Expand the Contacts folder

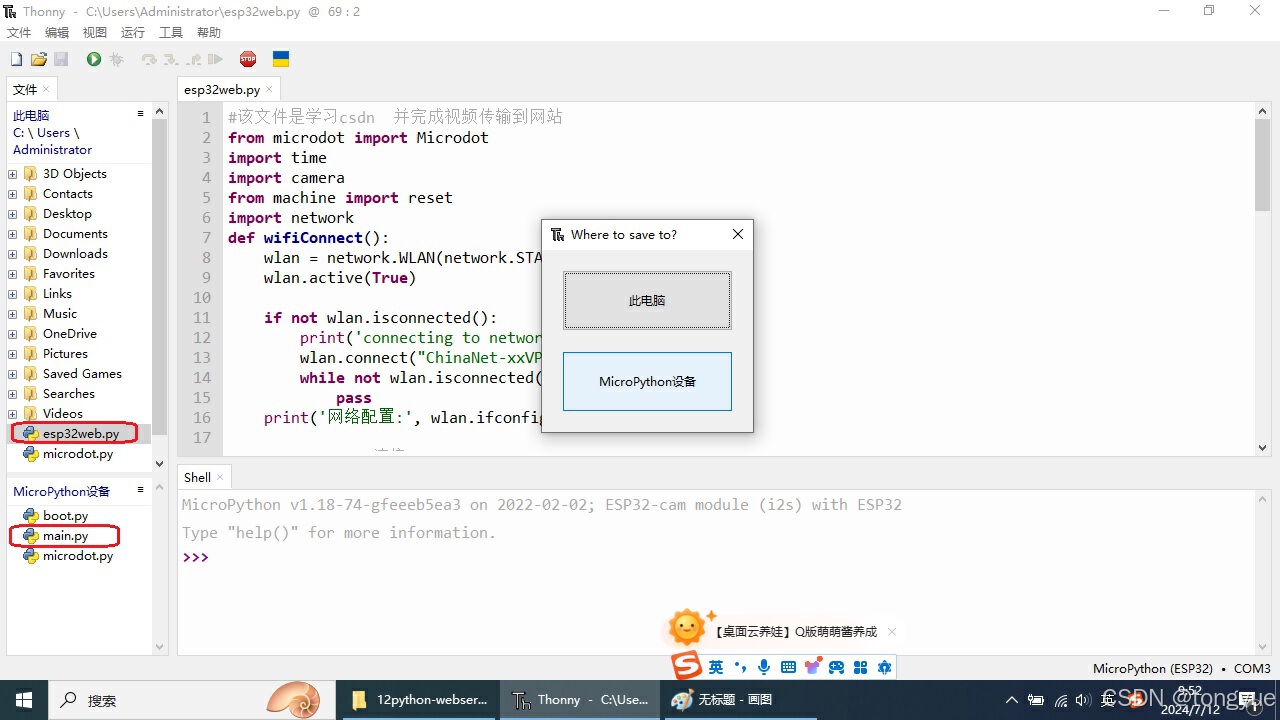pyautogui.click(x=13, y=194)
